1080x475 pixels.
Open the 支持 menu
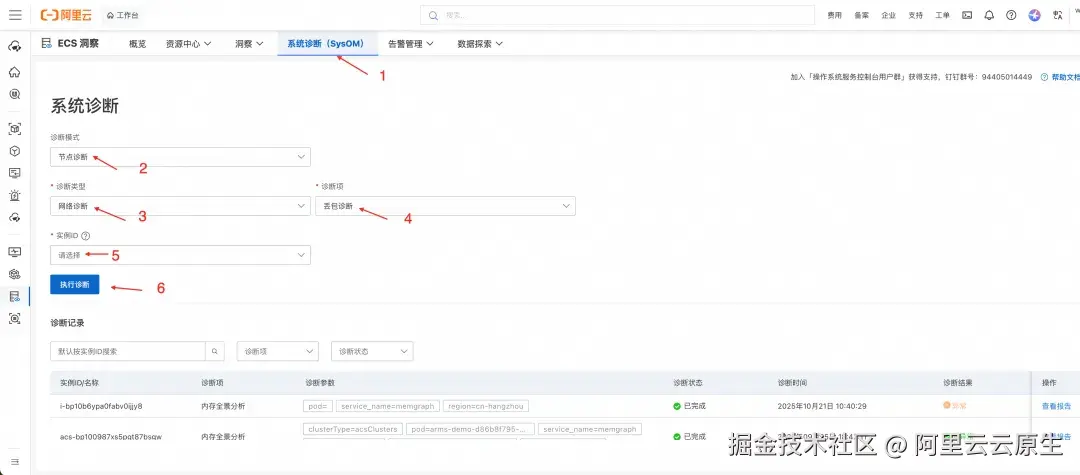click(915, 14)
